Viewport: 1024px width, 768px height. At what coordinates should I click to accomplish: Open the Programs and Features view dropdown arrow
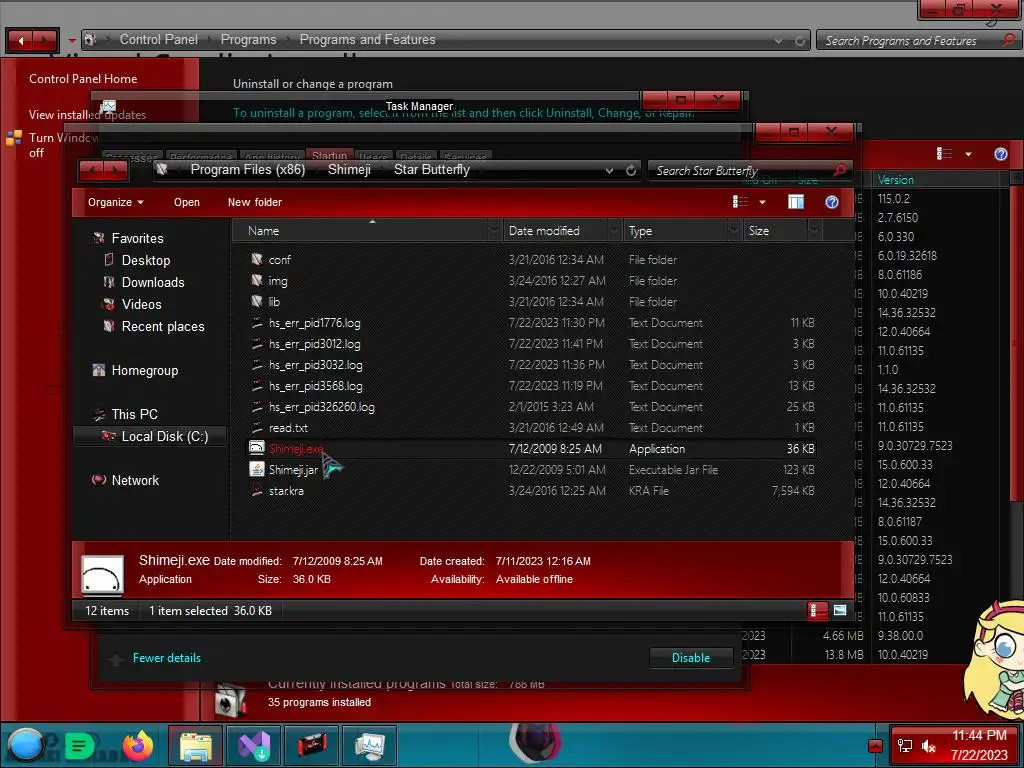coord(968,154)
